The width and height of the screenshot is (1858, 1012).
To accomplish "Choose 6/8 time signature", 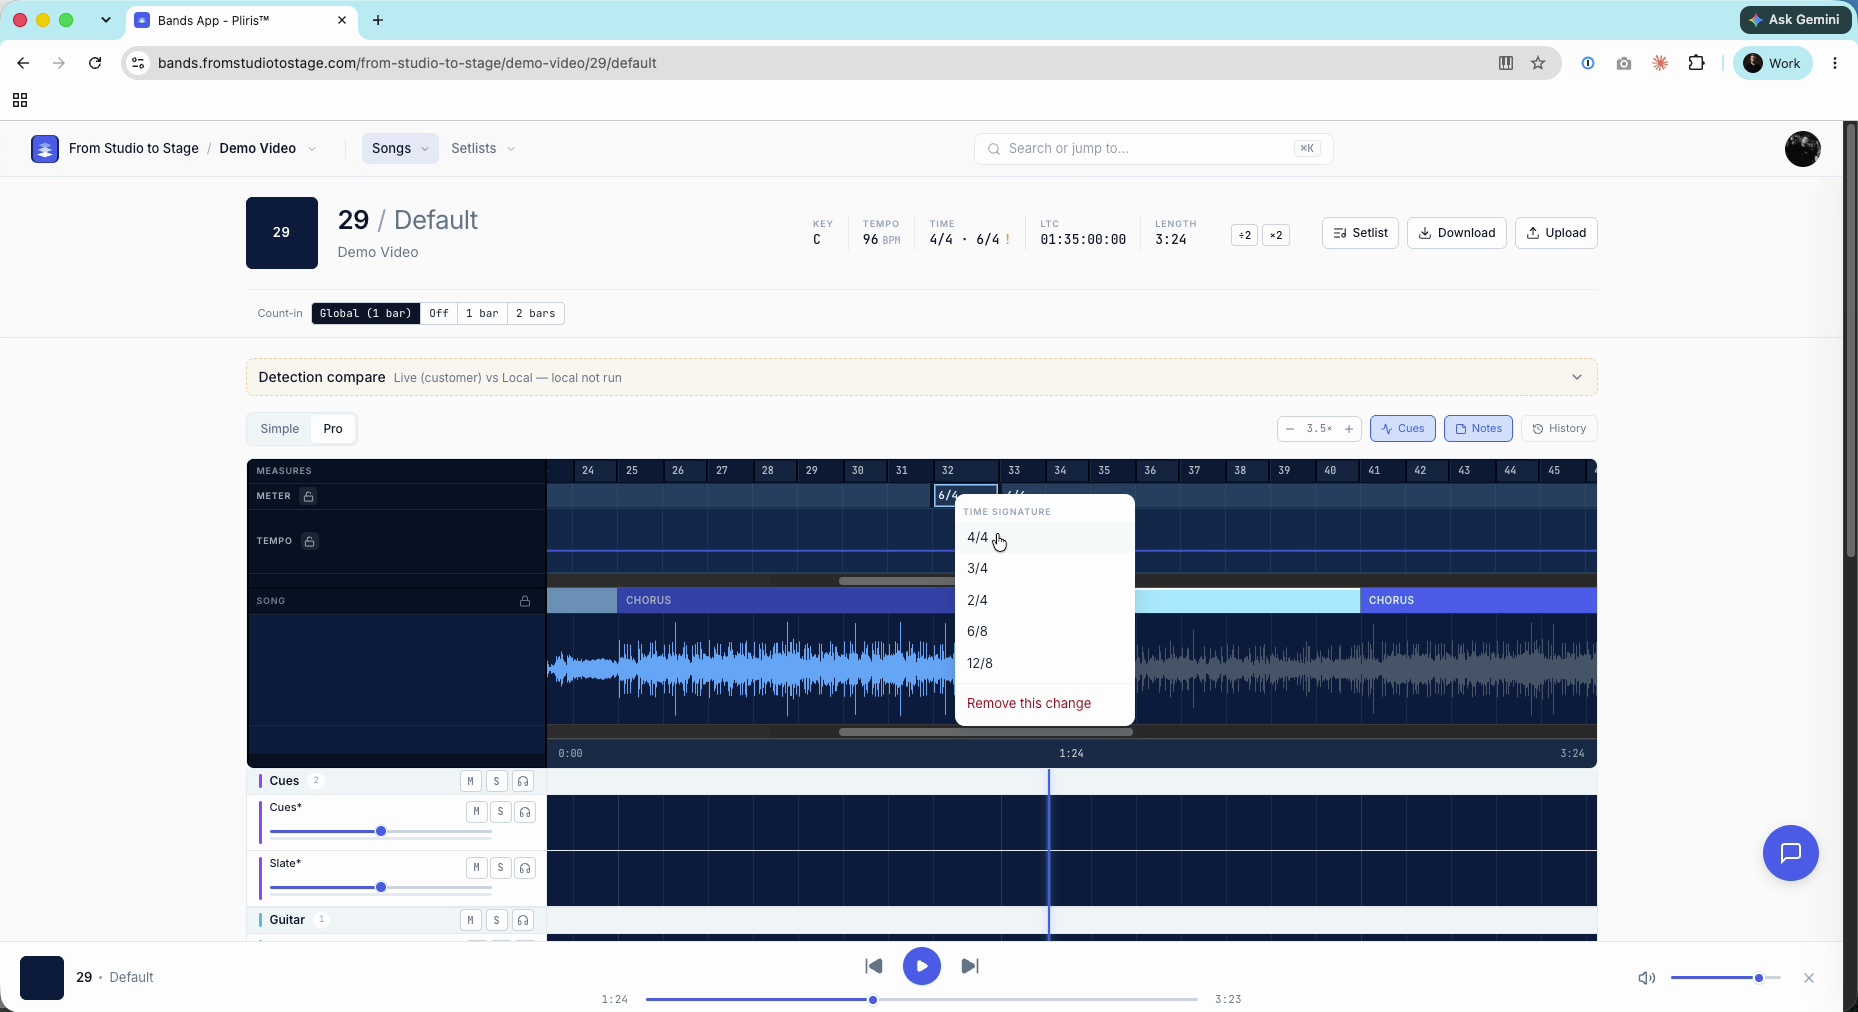I will (1045, 632).
